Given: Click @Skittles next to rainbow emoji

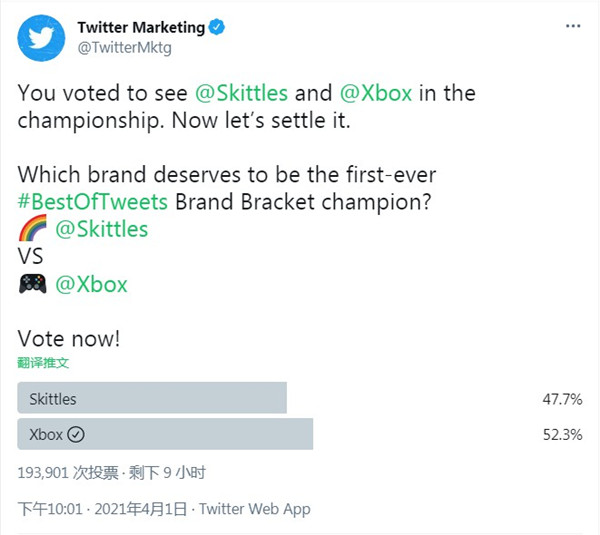Looking at the screenshot, I should (101, 229).
